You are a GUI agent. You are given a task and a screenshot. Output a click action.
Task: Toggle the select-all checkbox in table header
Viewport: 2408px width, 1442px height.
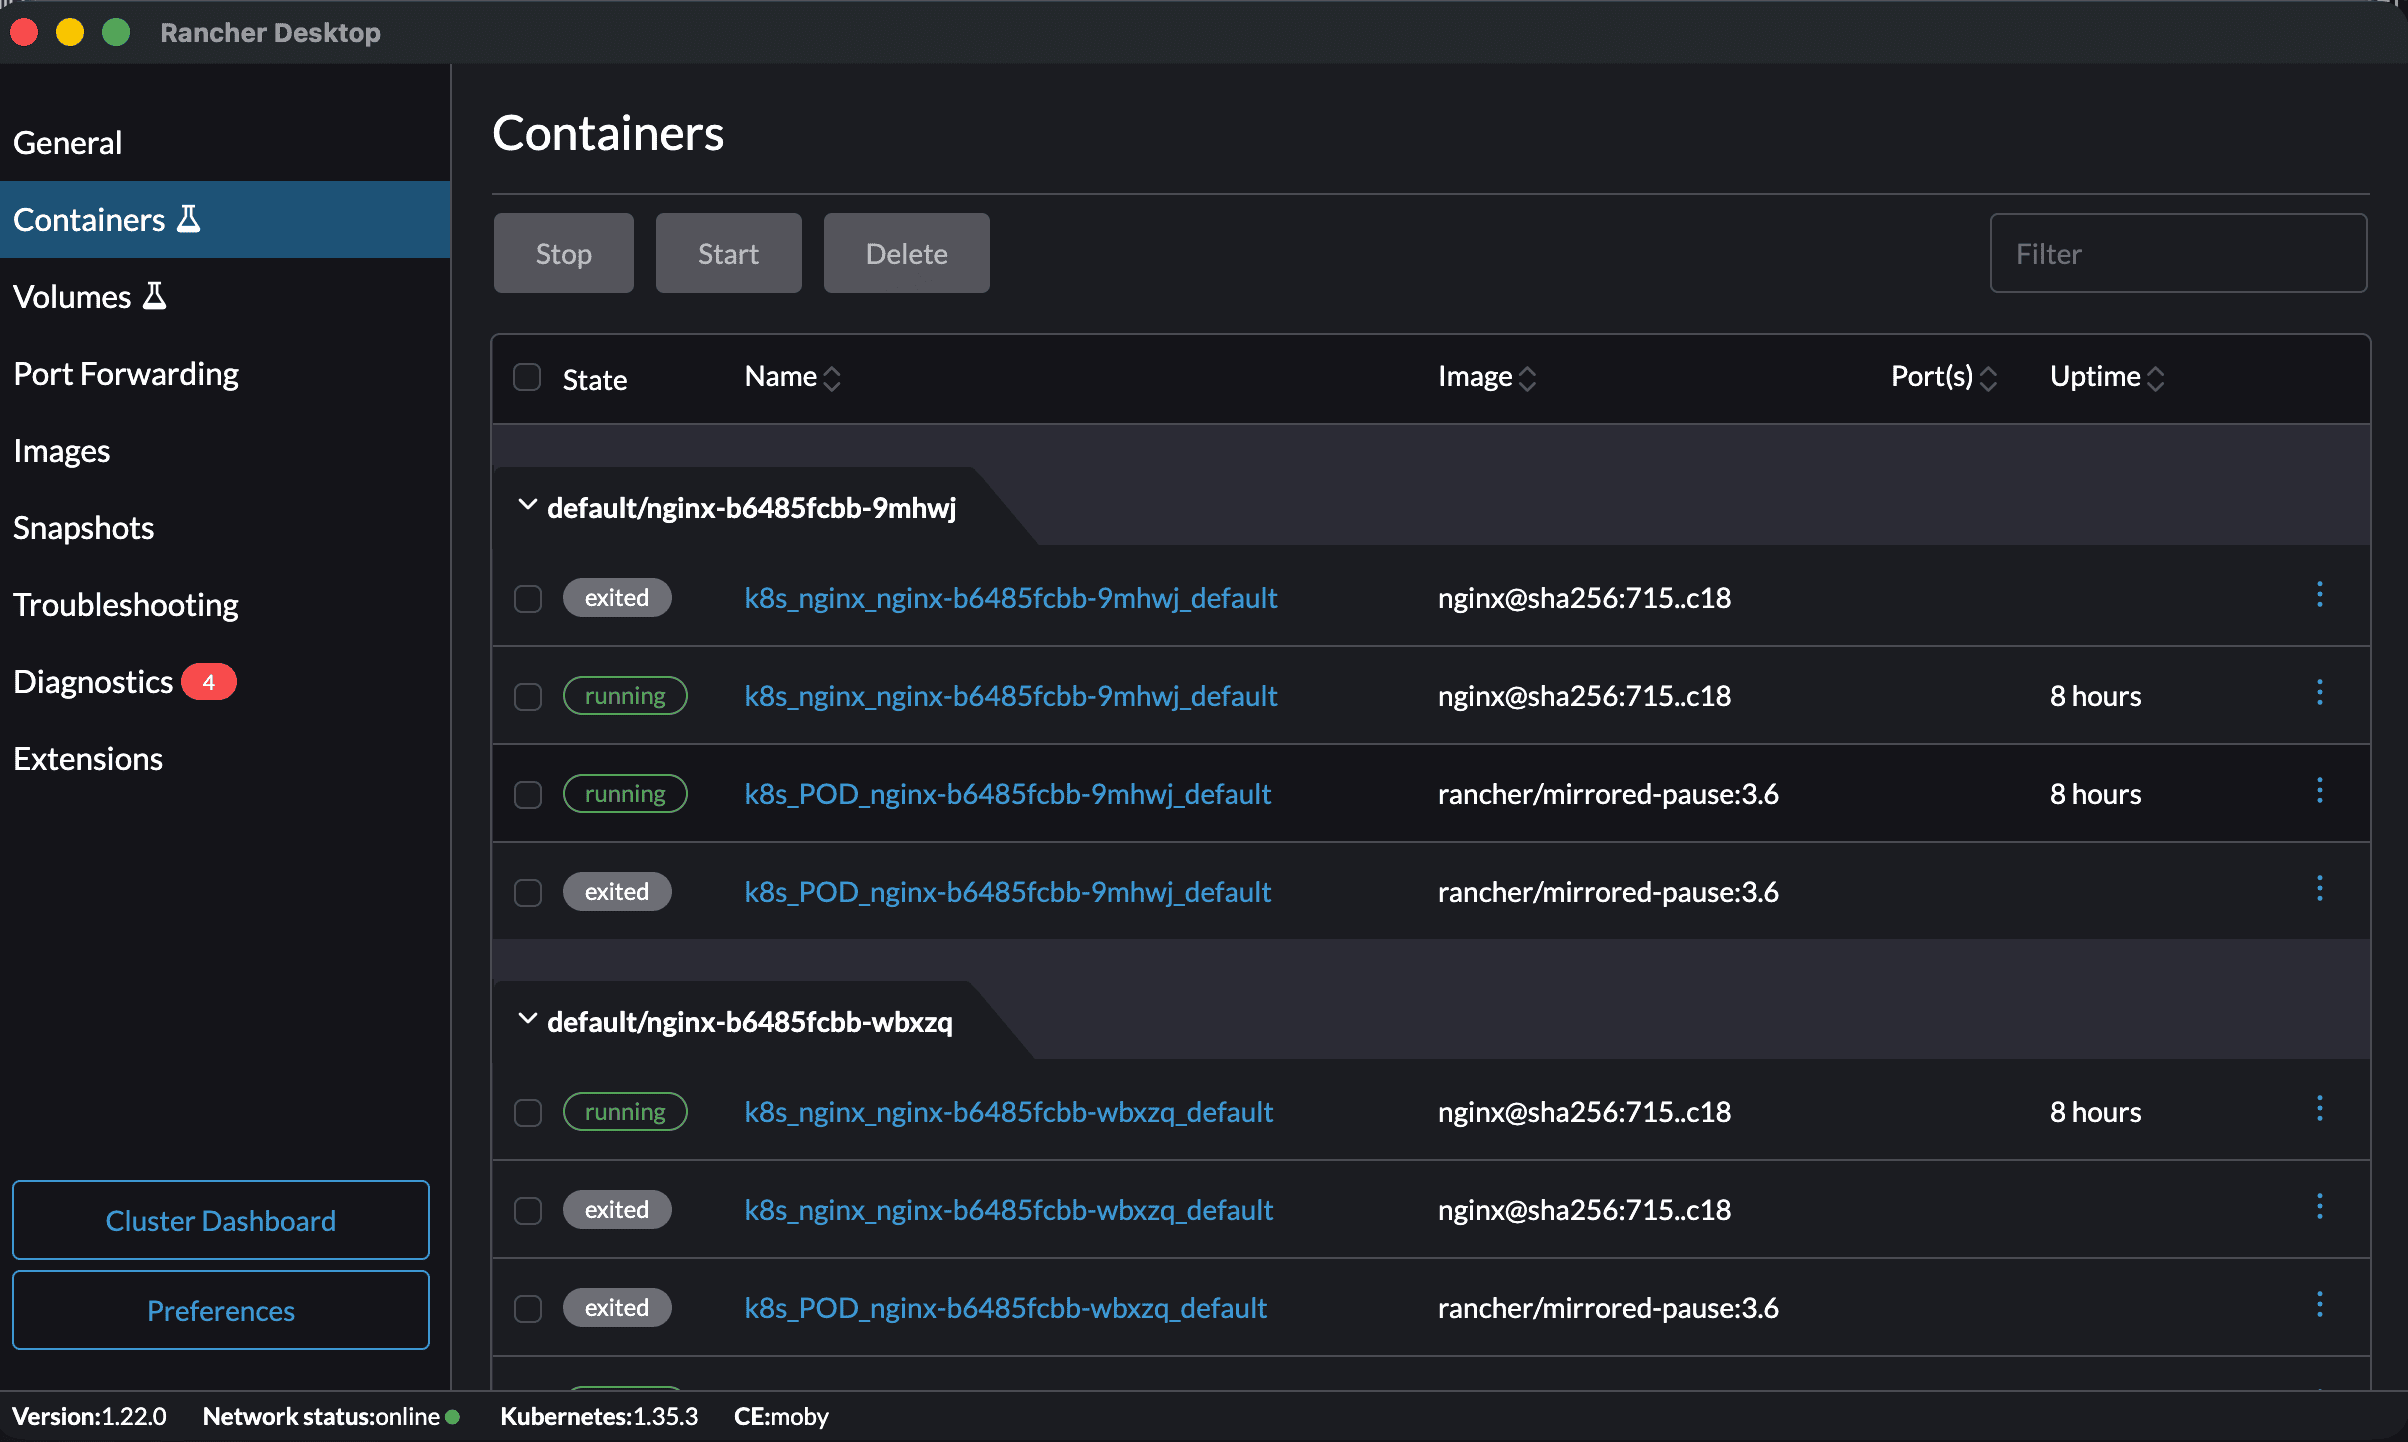pos(527,376)
